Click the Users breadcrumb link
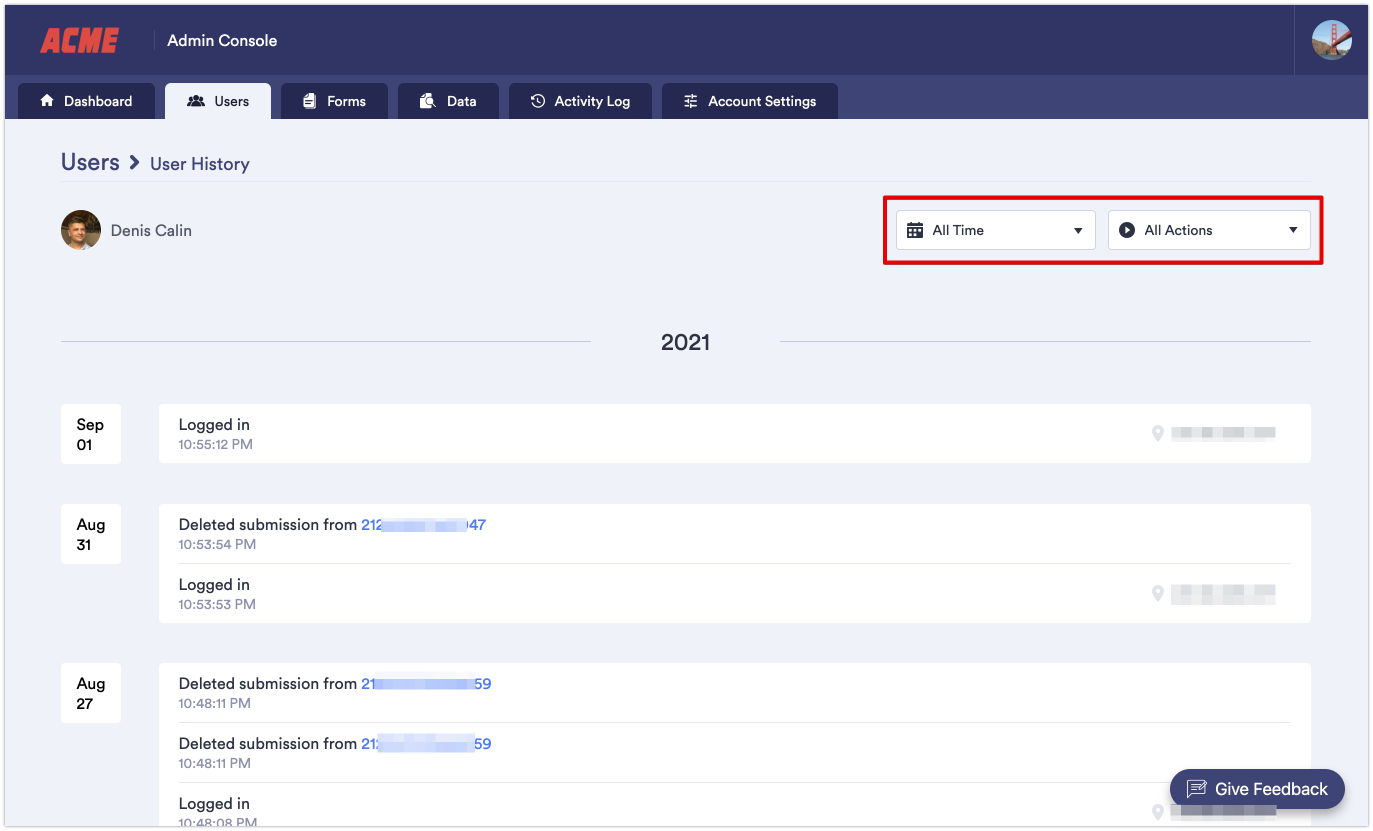This screenshot has height=831, width=1373. (x=90, y=162)
